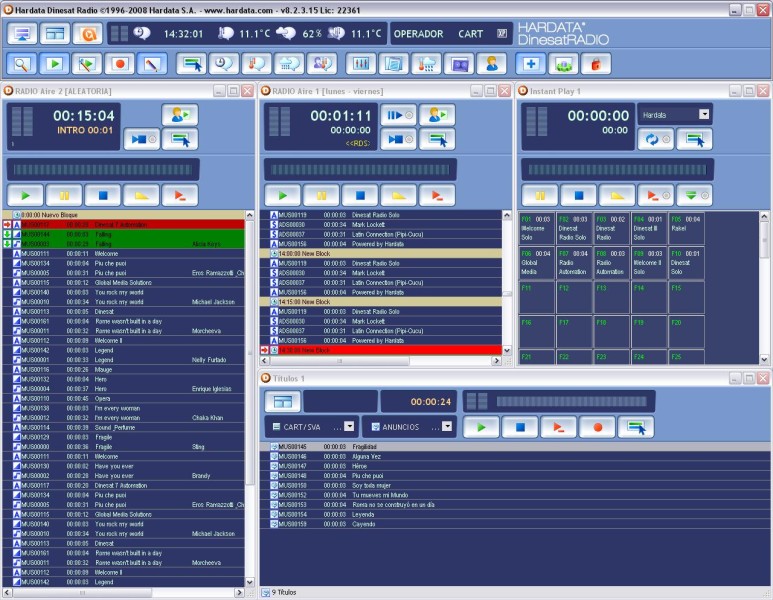Click the thermometer temperature announcement icon

coord(256,64)
